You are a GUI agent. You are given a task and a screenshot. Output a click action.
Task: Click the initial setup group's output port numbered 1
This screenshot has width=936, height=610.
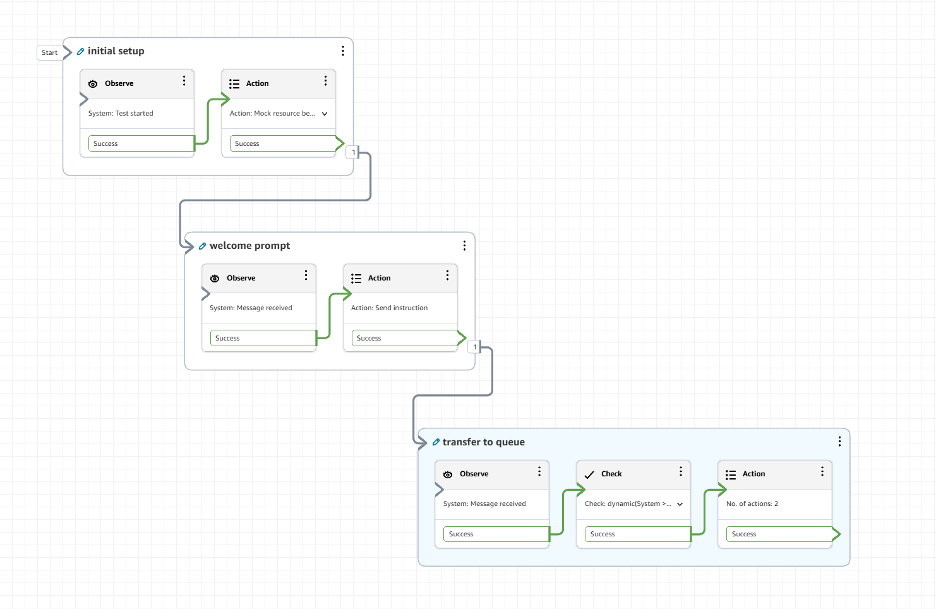coord(351,151)
